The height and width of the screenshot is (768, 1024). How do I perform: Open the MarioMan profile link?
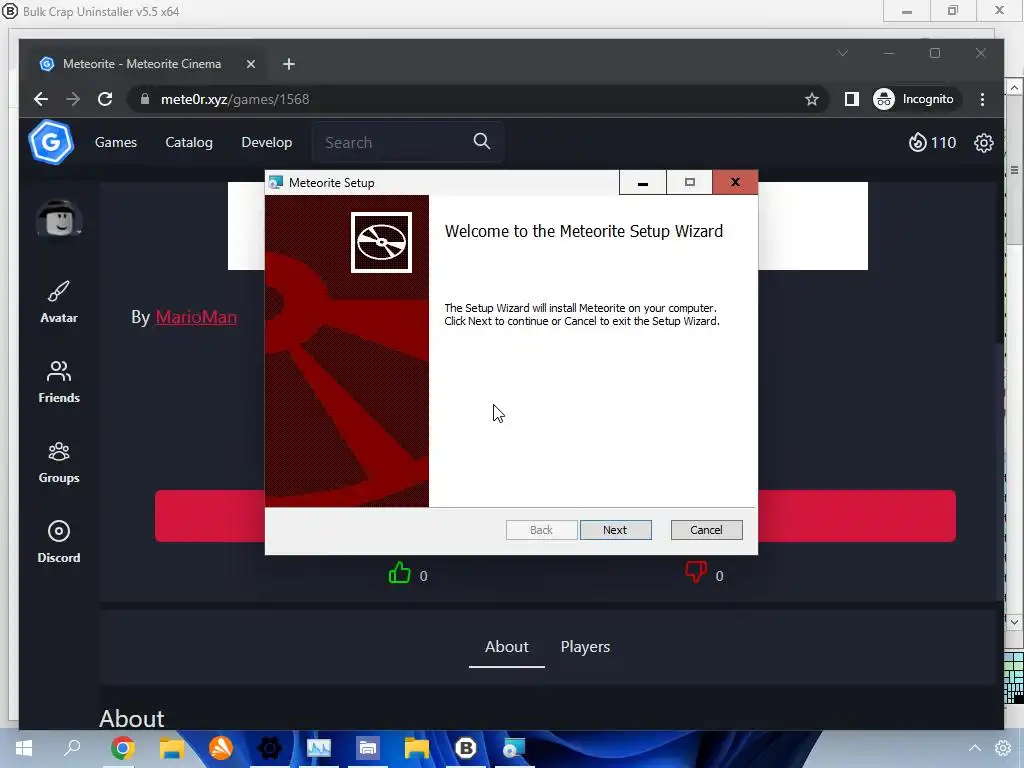point(196,317)
